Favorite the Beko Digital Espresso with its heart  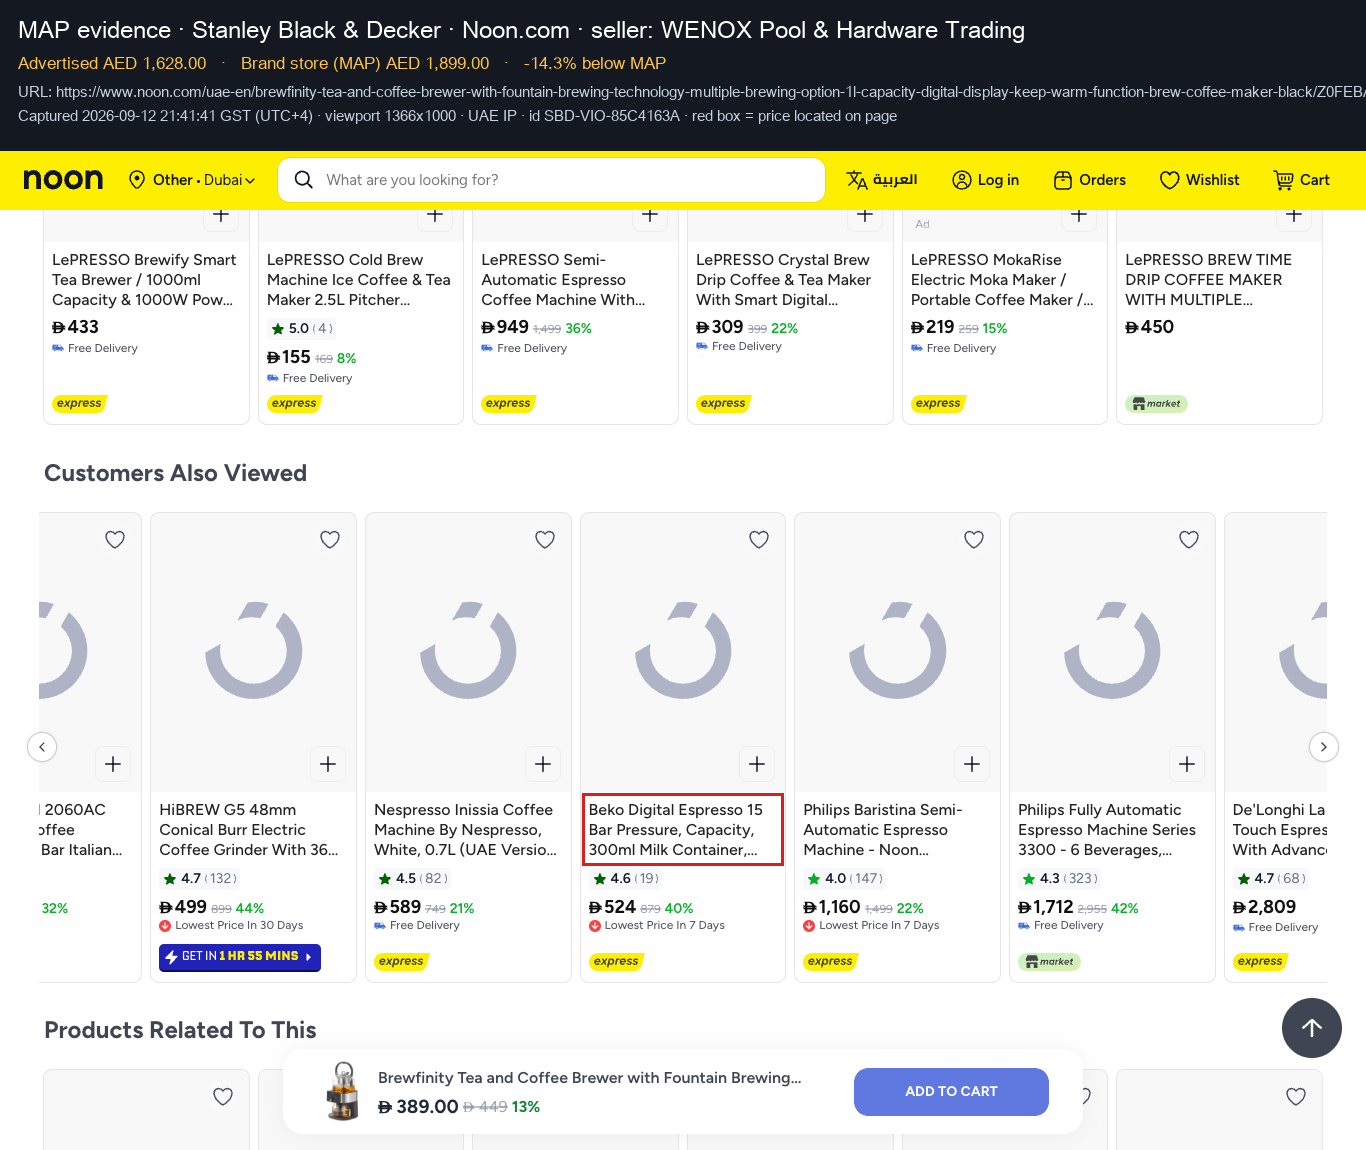tap(759, 540)
